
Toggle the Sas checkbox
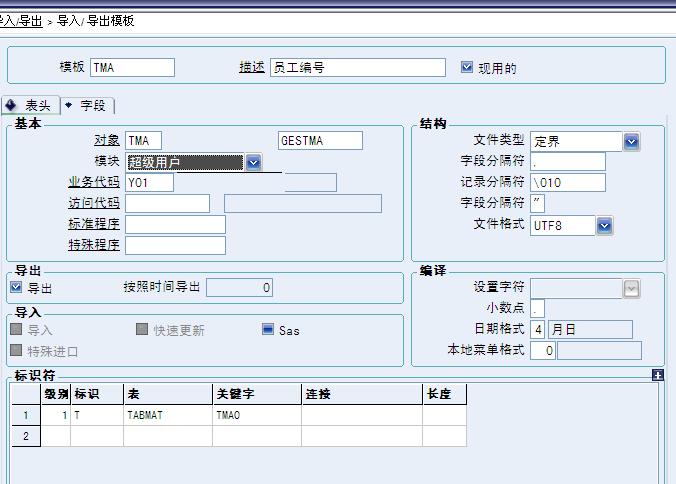tap(268, 330)
